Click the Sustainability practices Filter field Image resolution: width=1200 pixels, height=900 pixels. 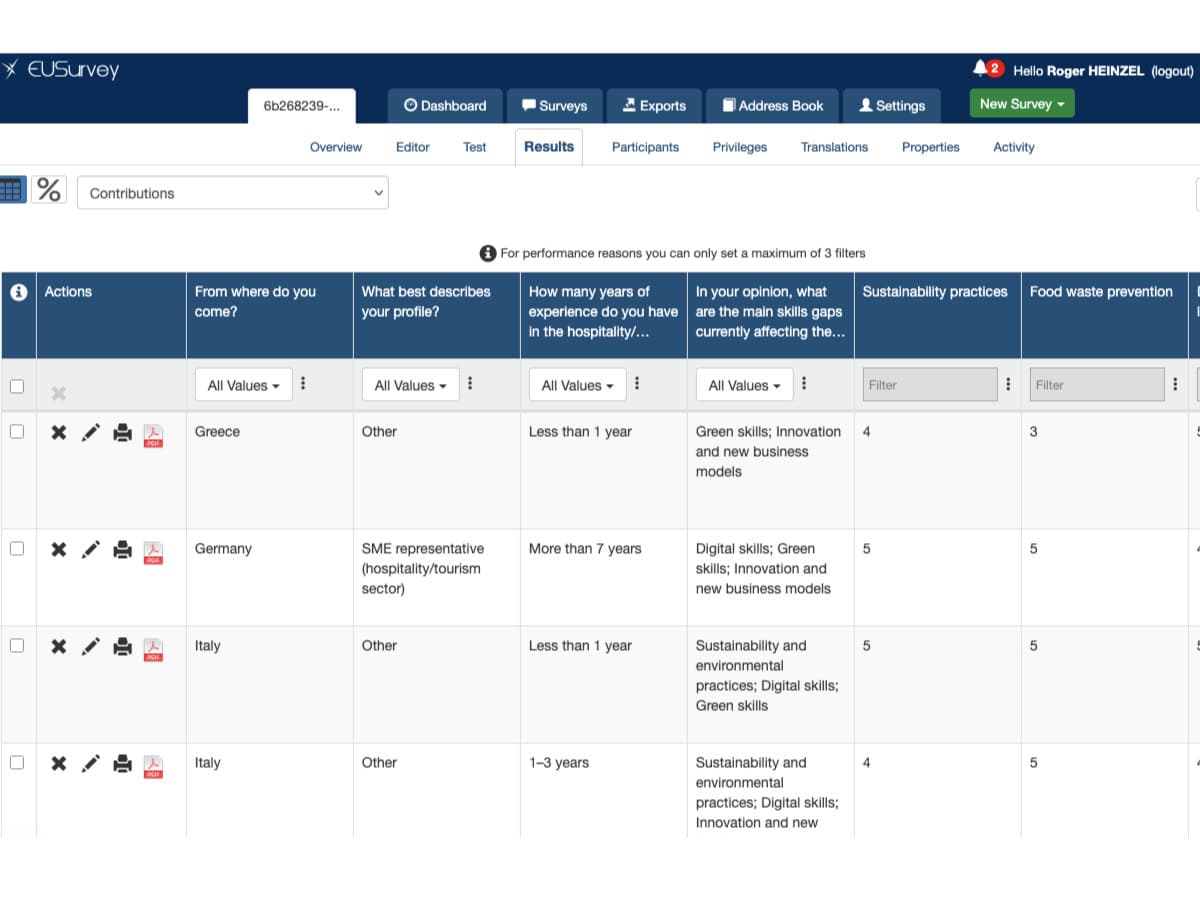click(930, 385)
